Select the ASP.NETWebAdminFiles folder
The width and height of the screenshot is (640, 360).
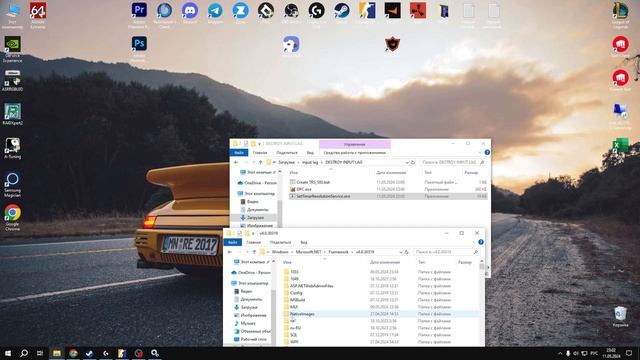311,286
